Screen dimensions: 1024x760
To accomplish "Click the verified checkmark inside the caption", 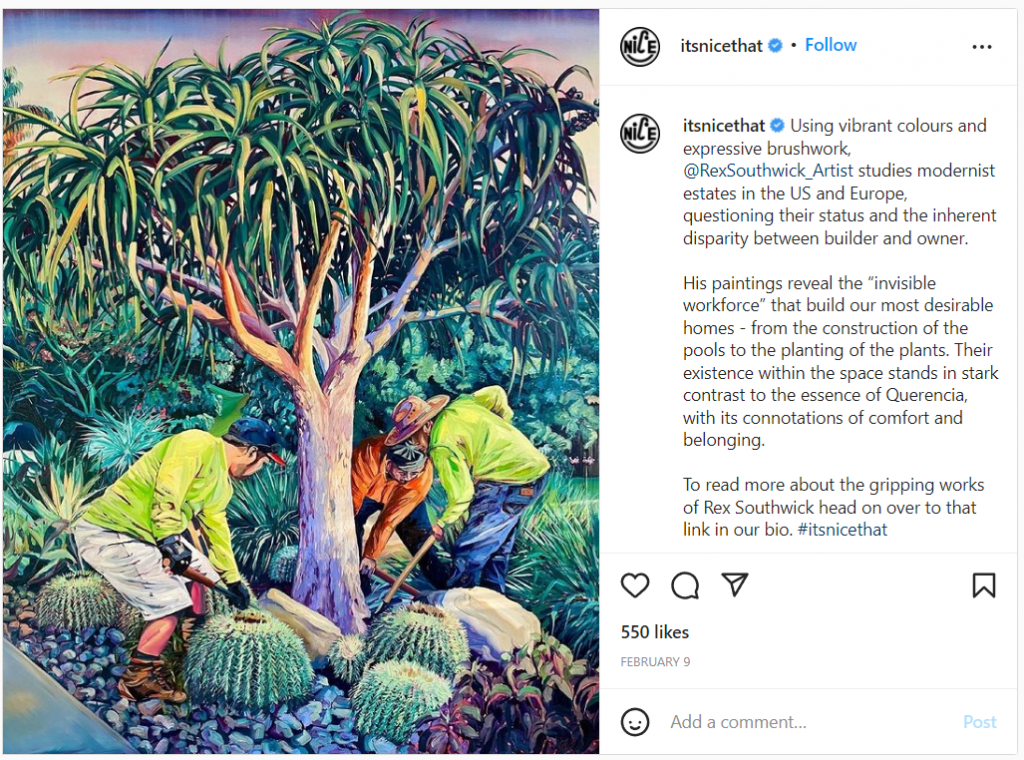I will pos(776,126).
